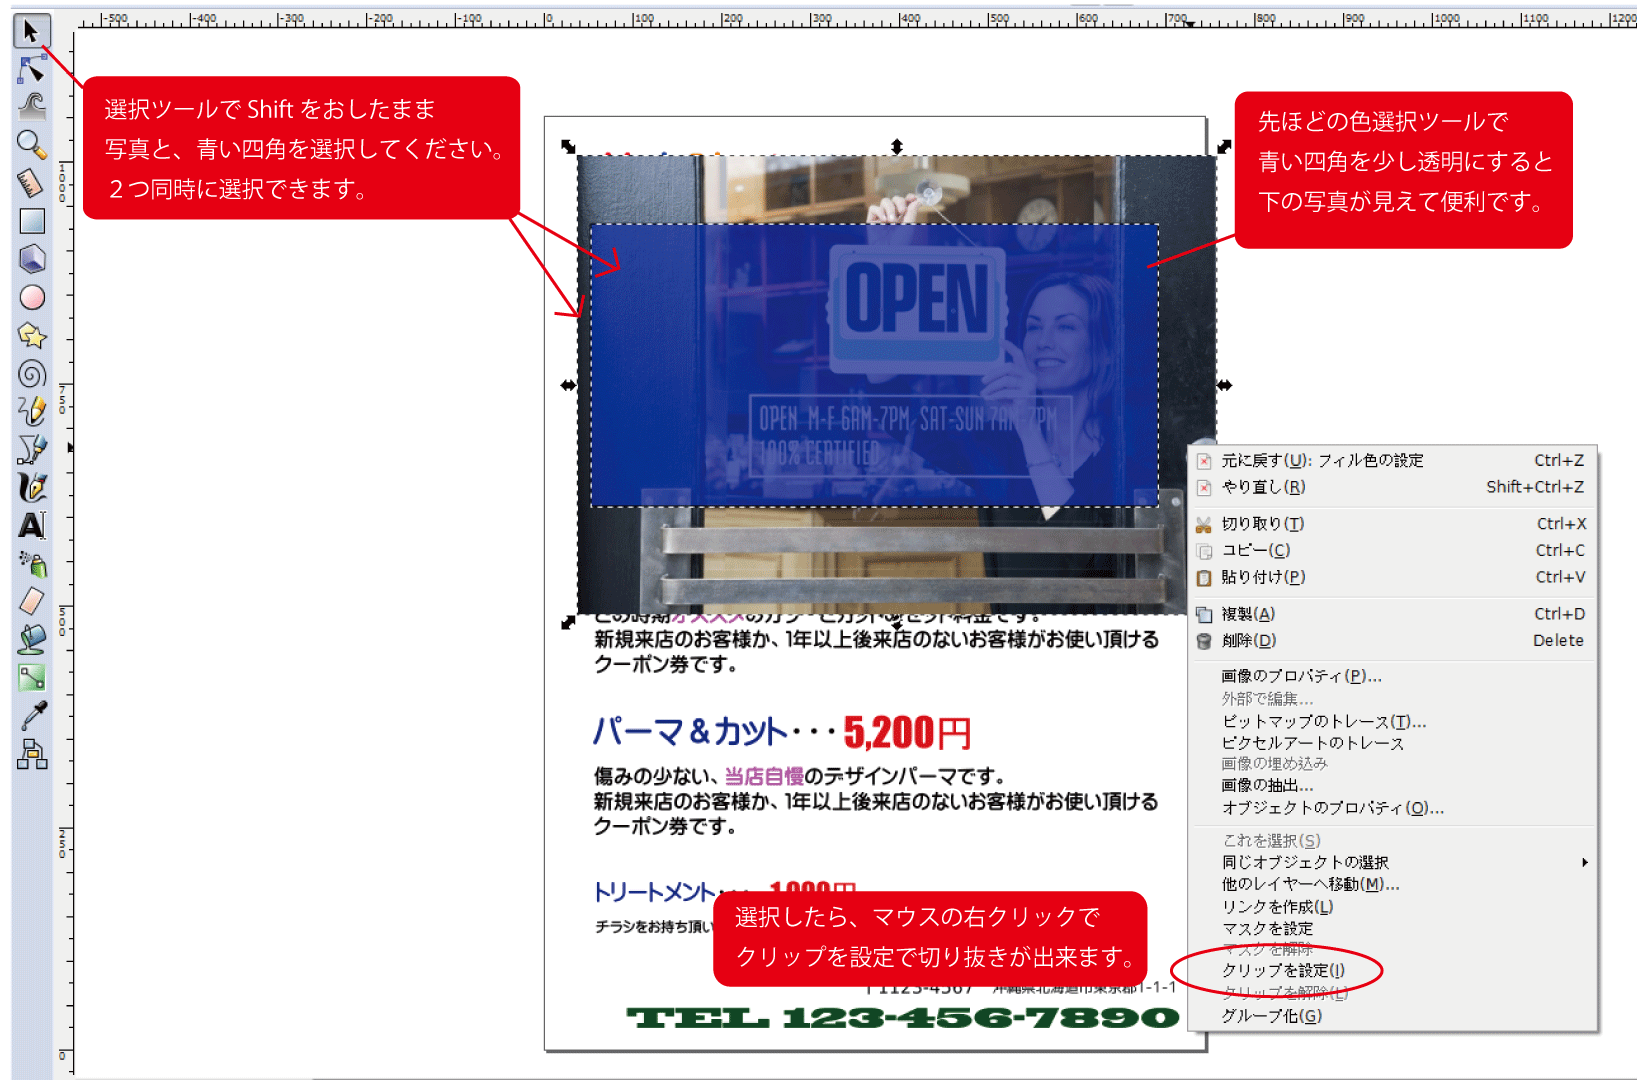1637x1080 pixels.
Task: Select リンクを作成(L) menu entry
Action: (x=1392, y=907)
